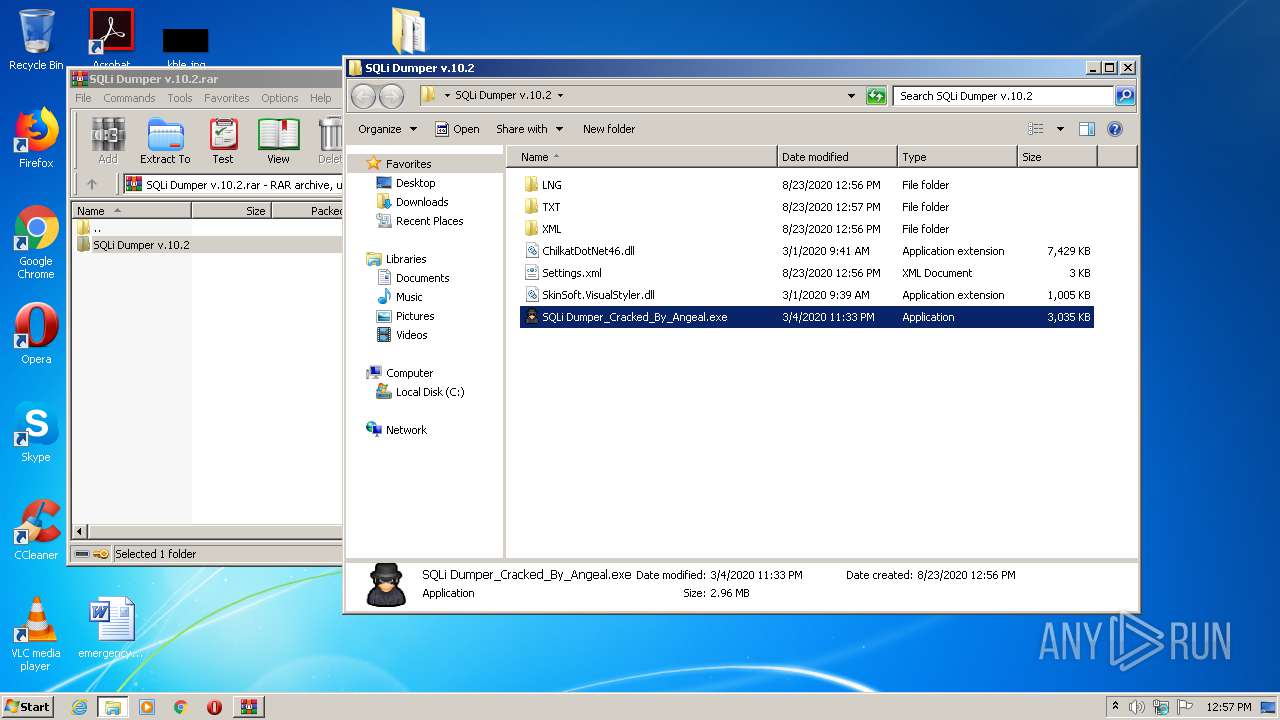Select Documents under Libraries

pyautogui.click(x=422, y=278)
